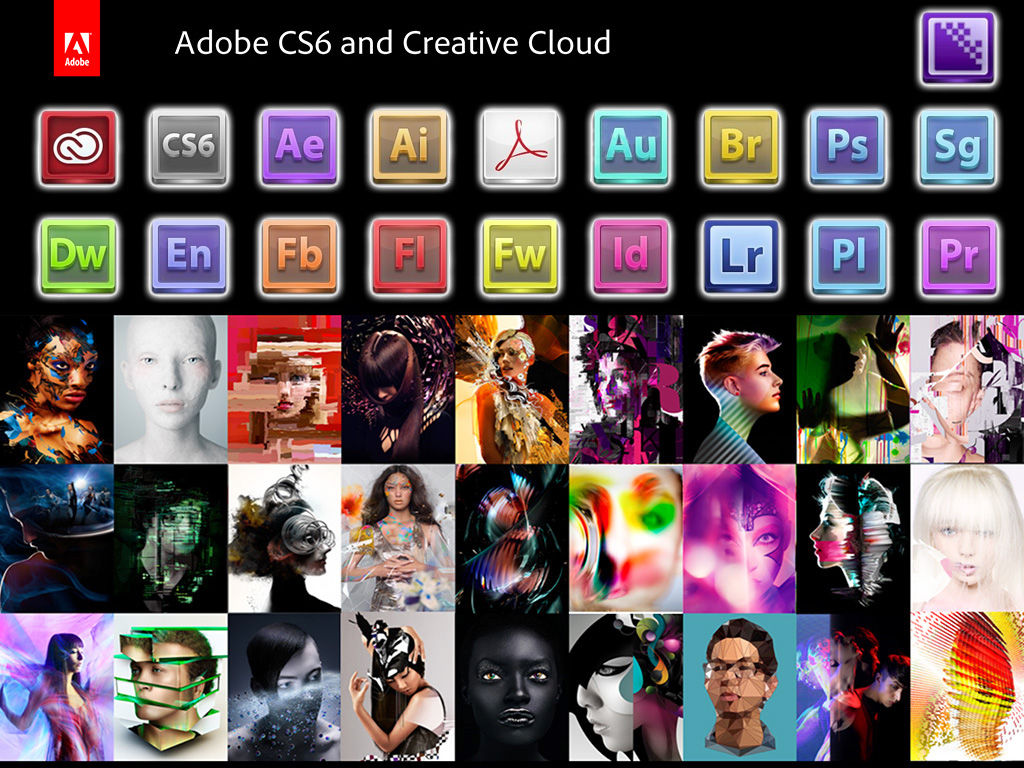Image resolution: width=1024 pixels, height=768 pixels.
Task: Open SpeedGrade using the Sg icon
Action: click(x=957, y=147)
